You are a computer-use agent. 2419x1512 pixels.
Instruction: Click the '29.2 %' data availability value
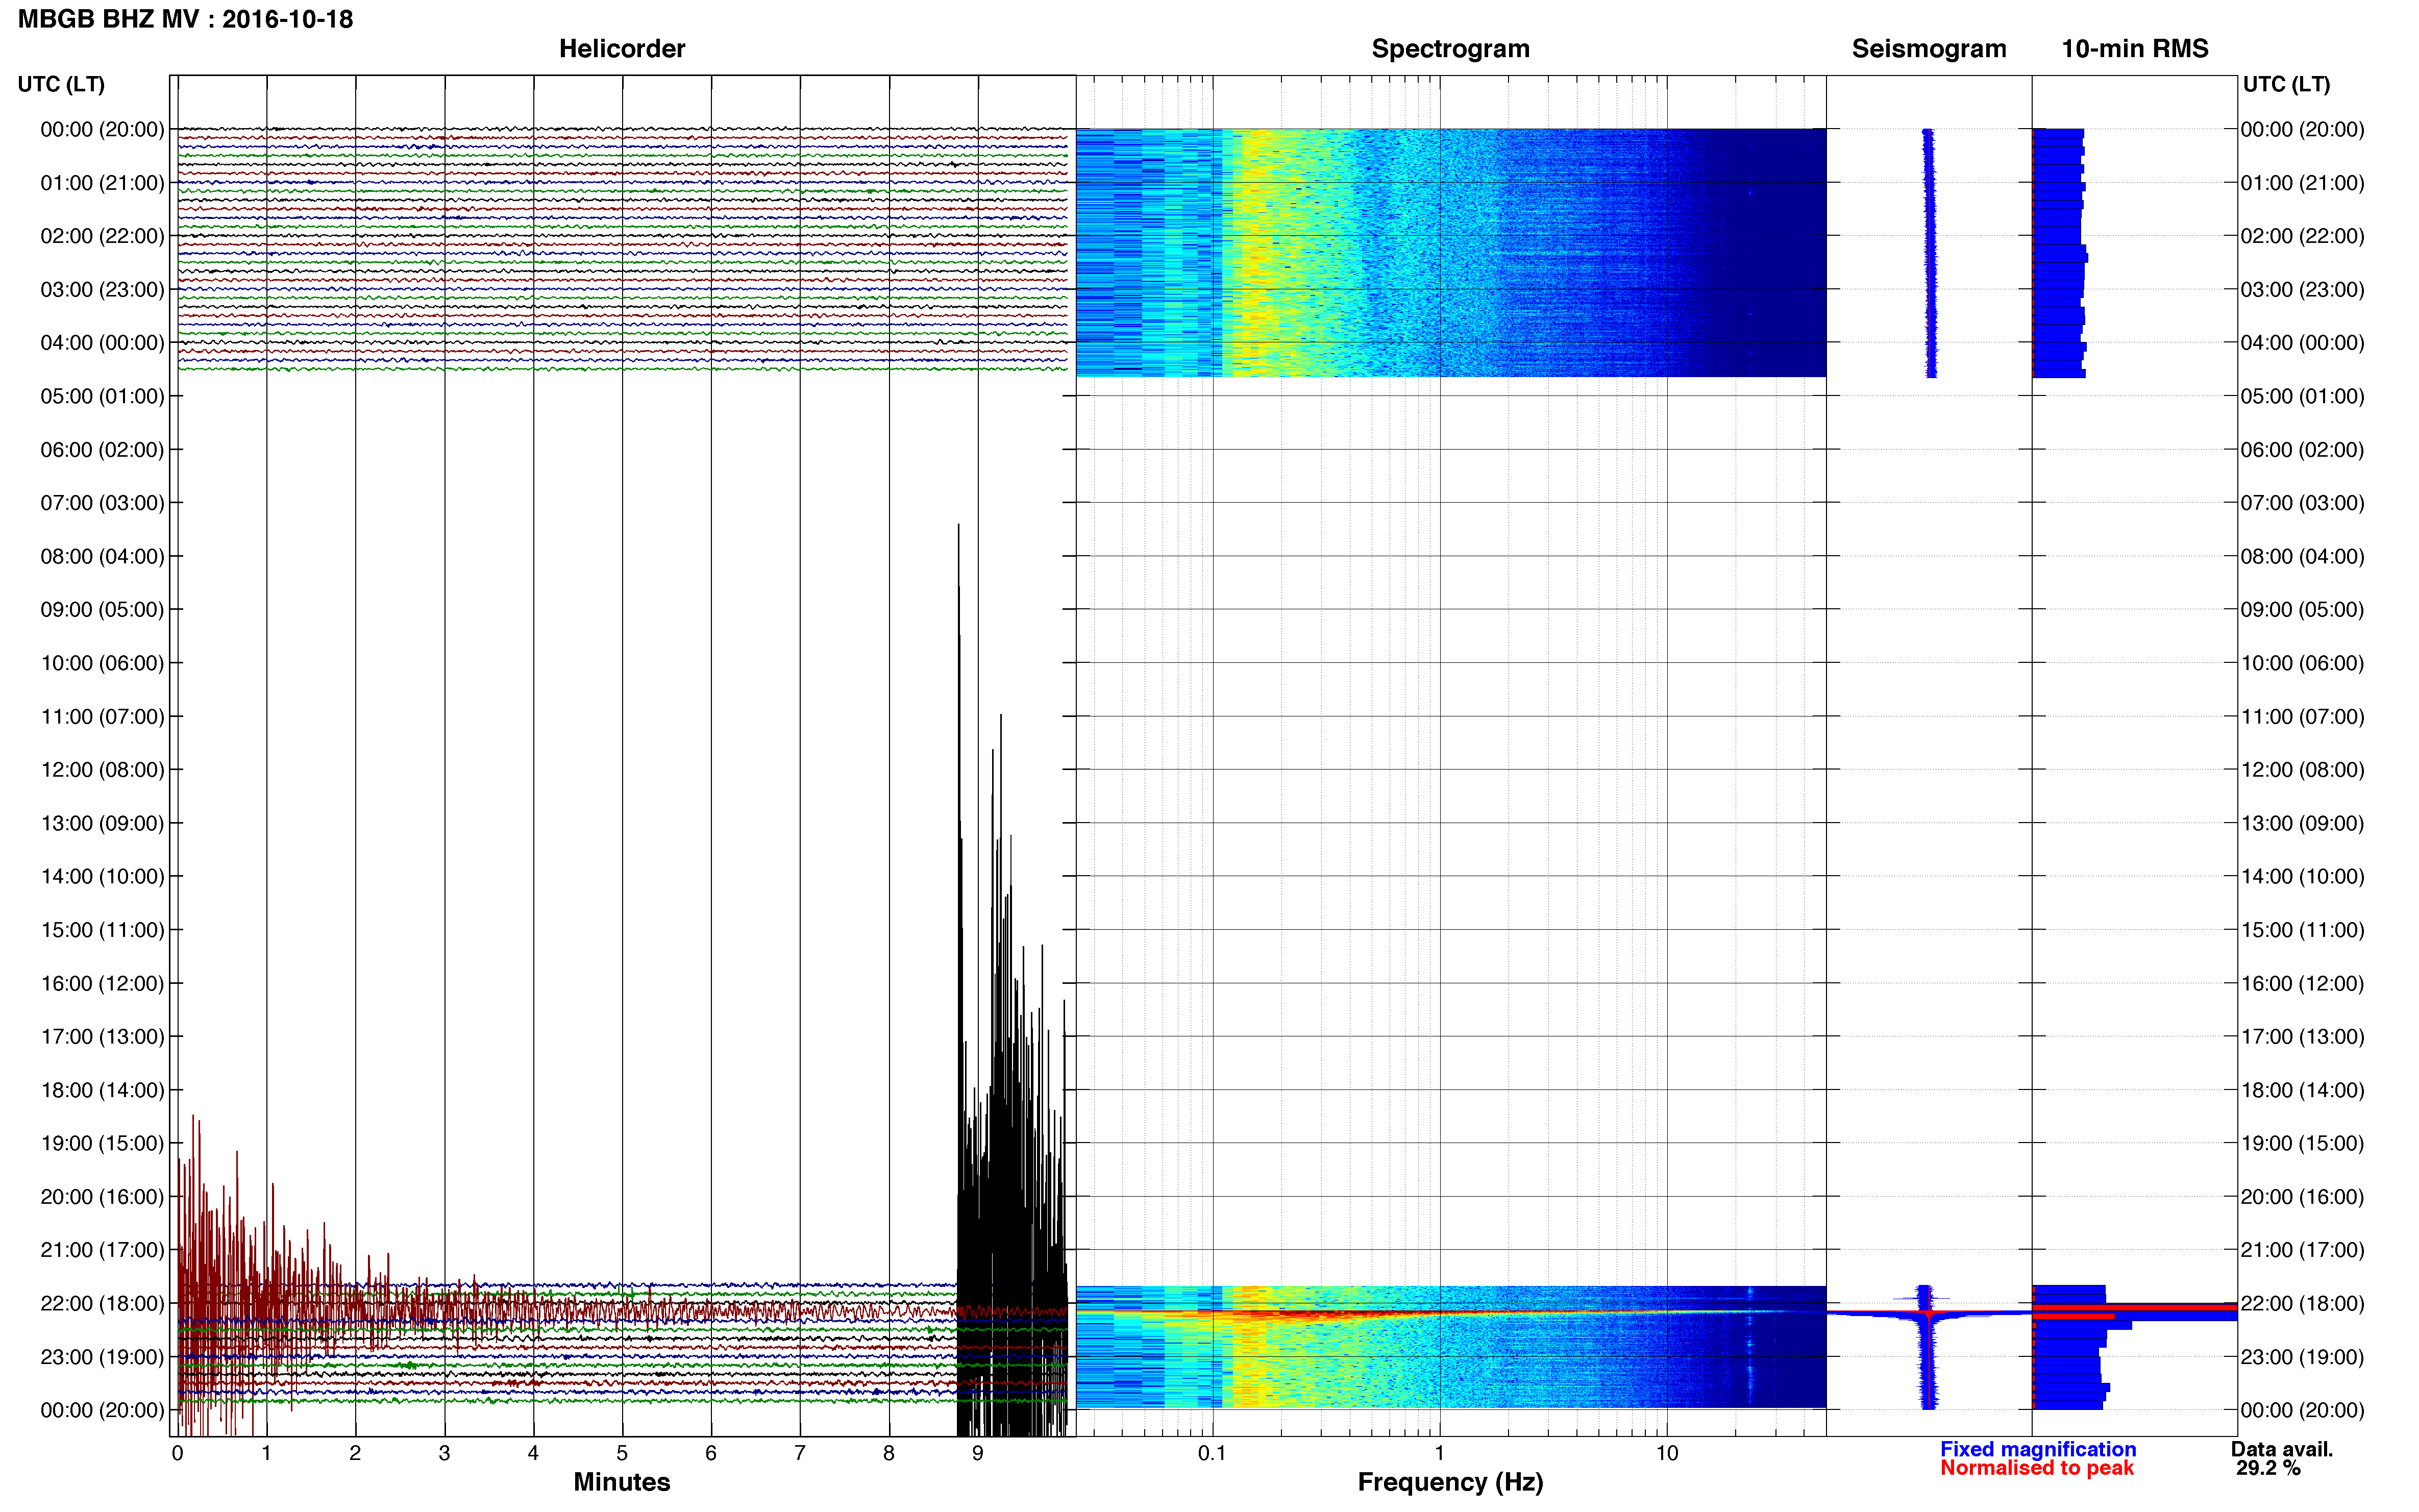[2268, 1468]
